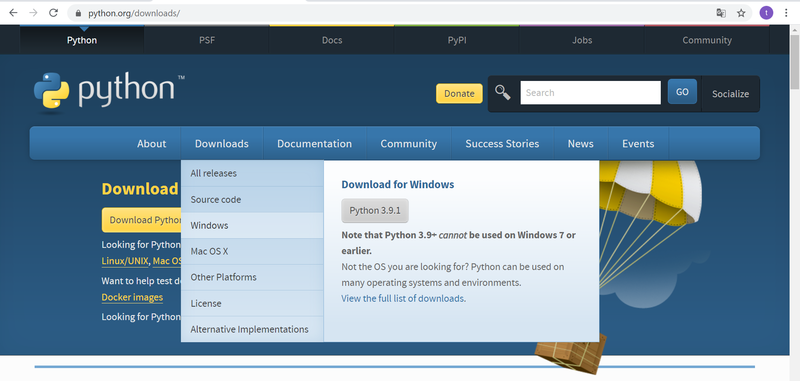Viewport: 800px width, 381px height.
Task: Open the News navigation menu
Action: click(581, 144)
